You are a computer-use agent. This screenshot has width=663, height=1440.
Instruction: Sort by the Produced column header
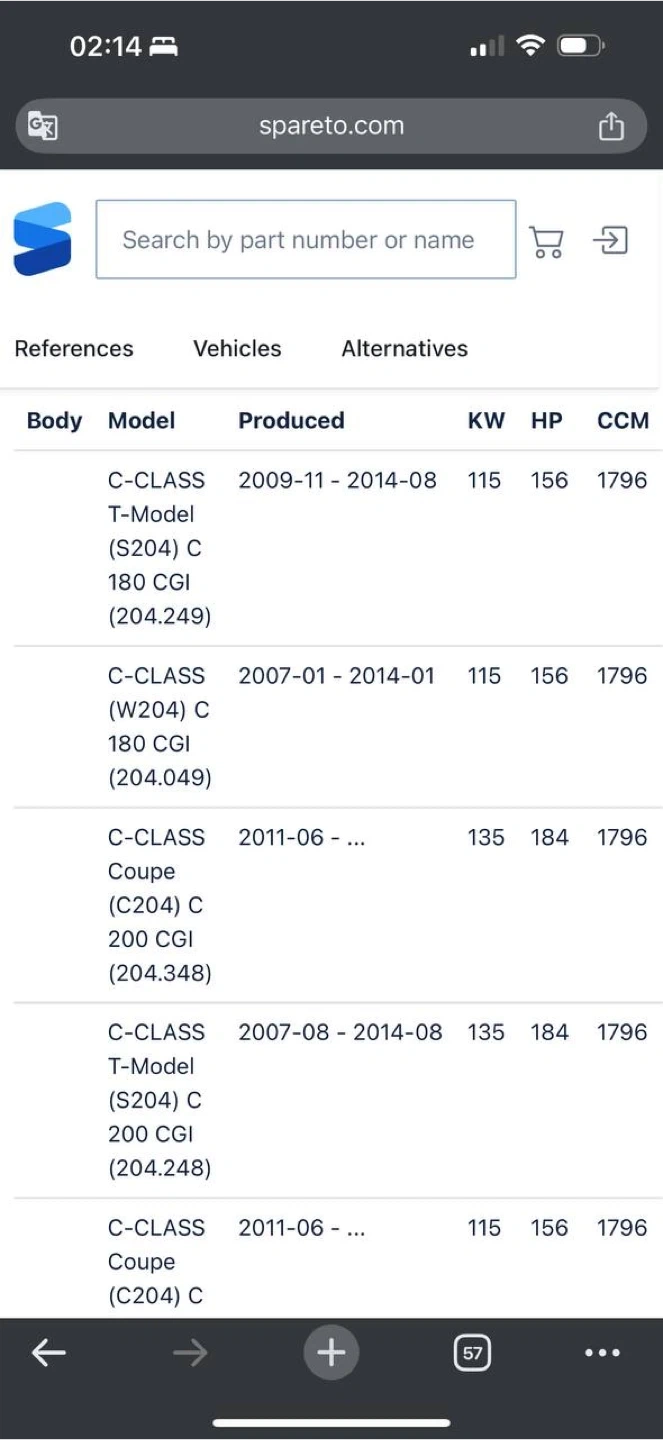click(291, 421)
